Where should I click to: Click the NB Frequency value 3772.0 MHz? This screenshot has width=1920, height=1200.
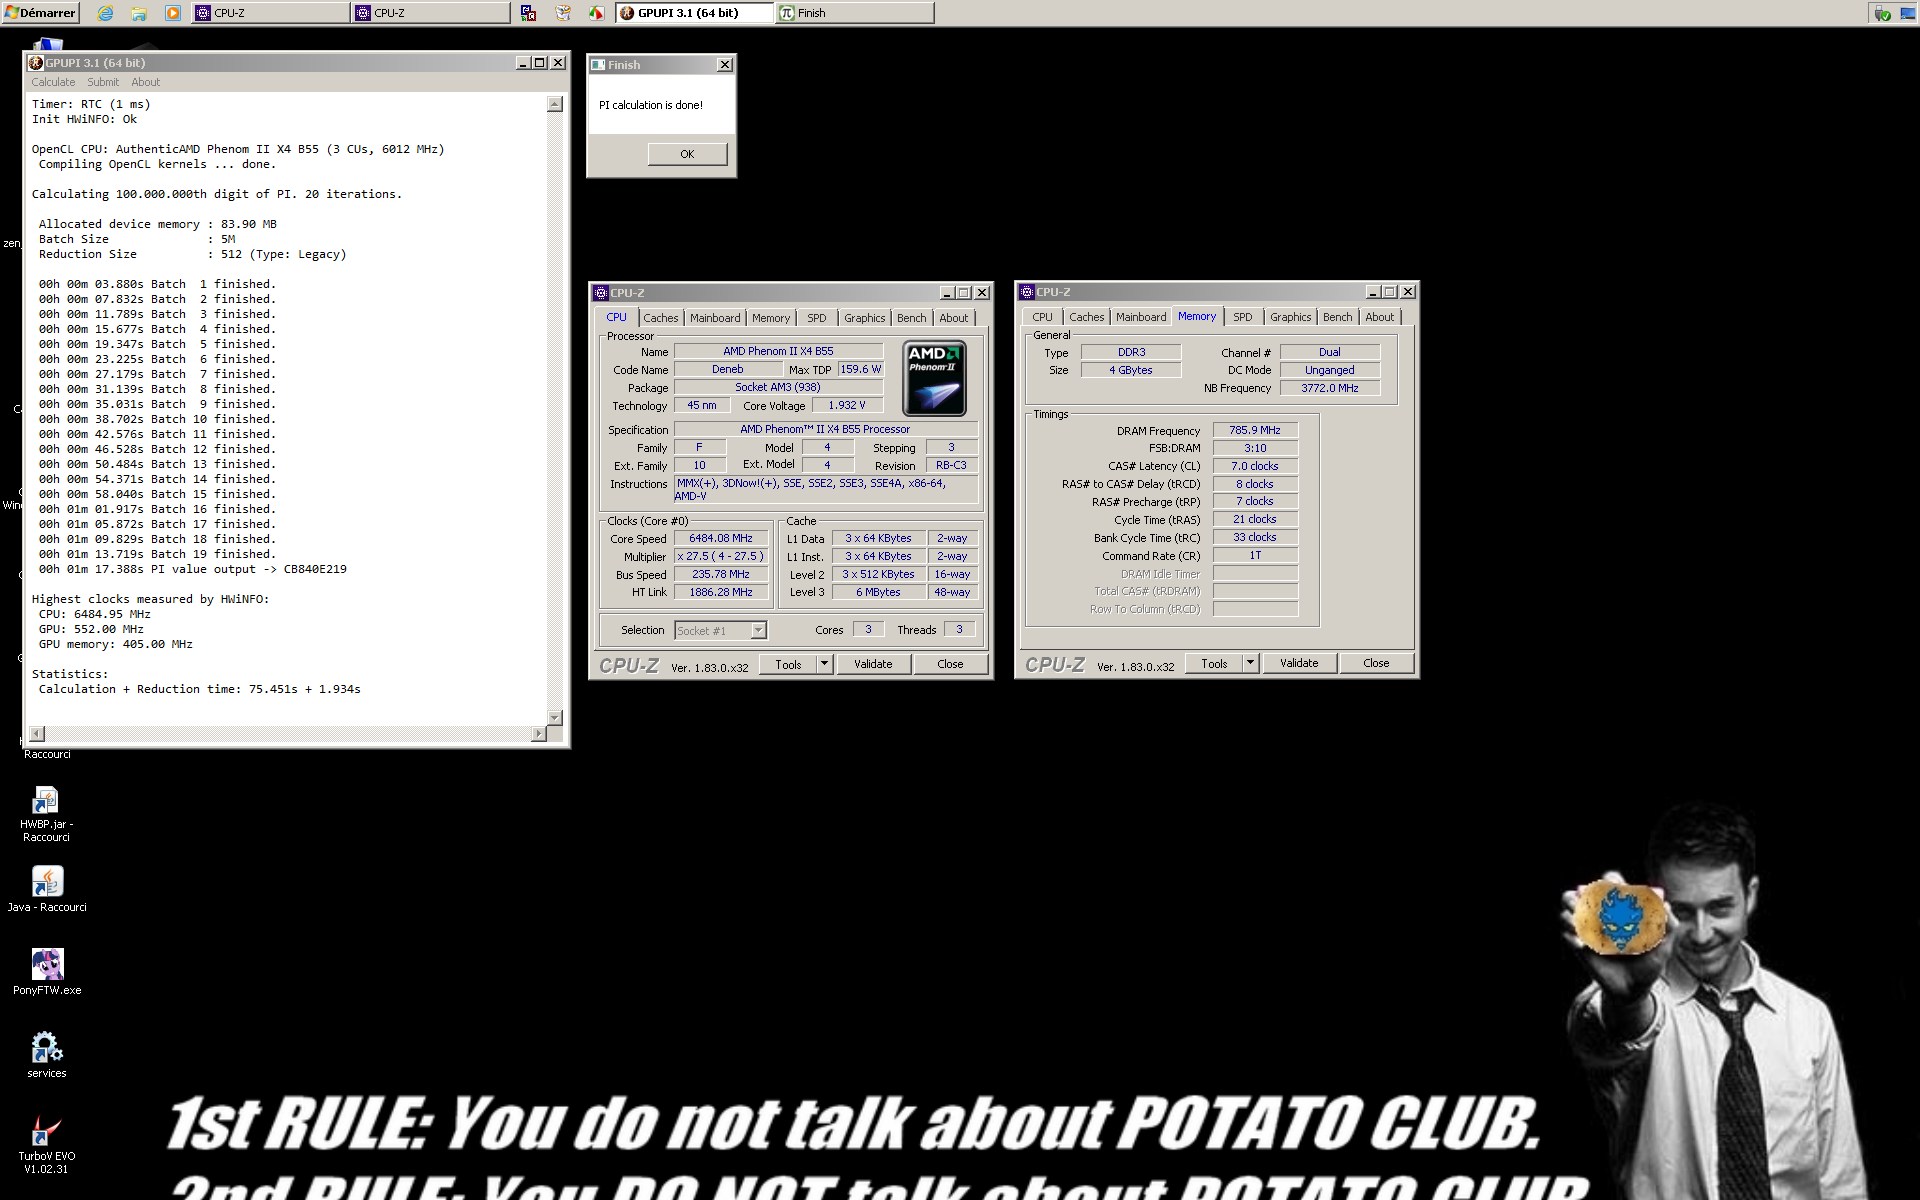pos(1330,388)
